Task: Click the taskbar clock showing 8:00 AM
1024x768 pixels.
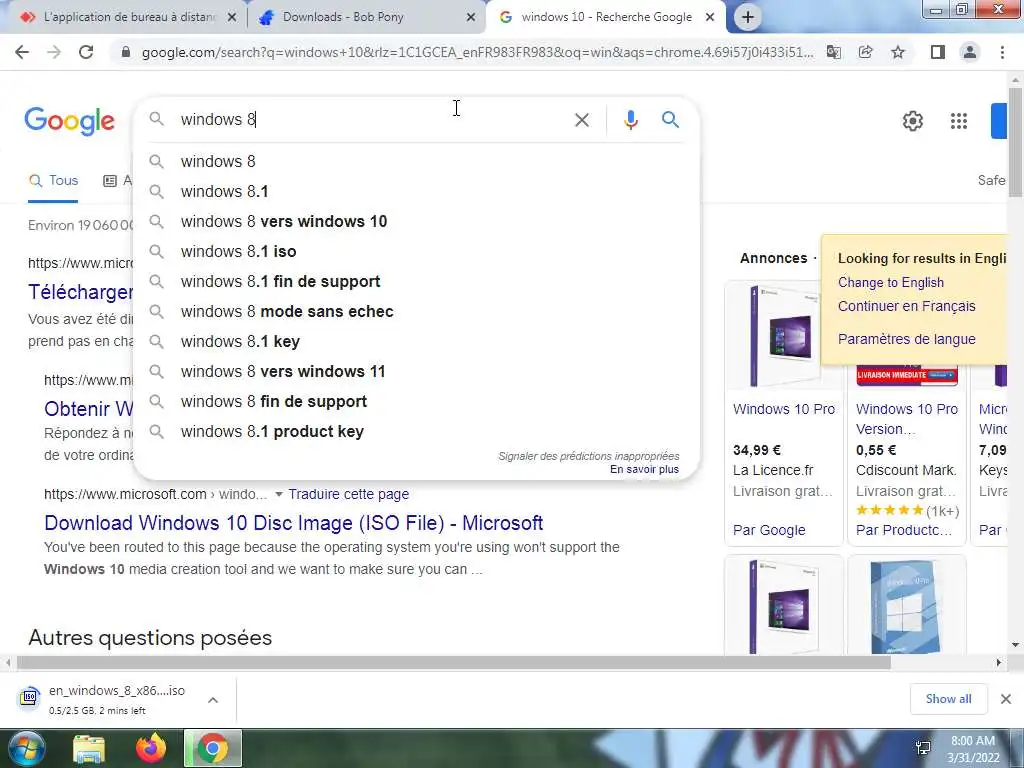Action: [x=973, y=749]
